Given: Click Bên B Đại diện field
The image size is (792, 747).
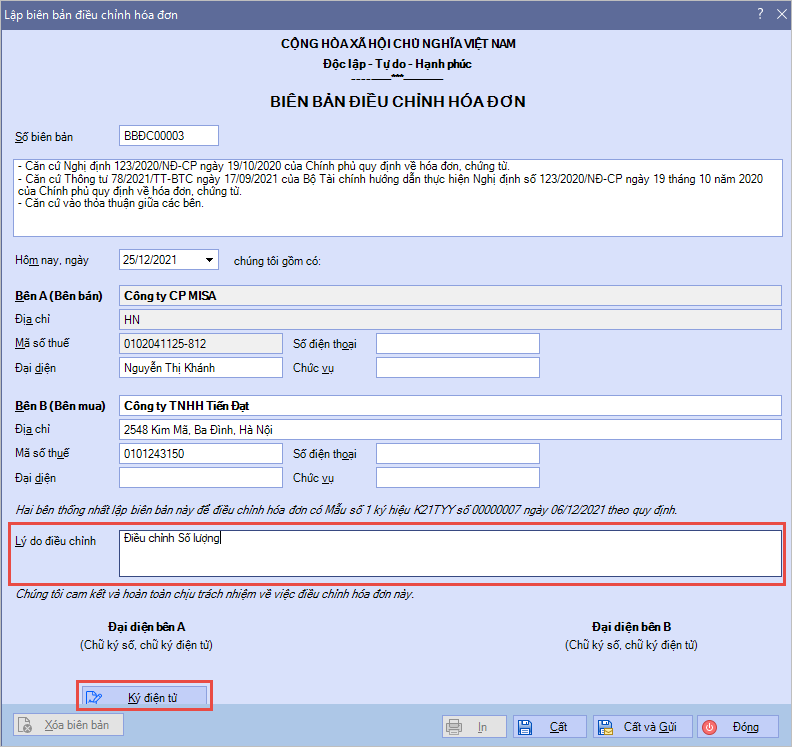Looking at the screenshot, I should coord(200,478).
